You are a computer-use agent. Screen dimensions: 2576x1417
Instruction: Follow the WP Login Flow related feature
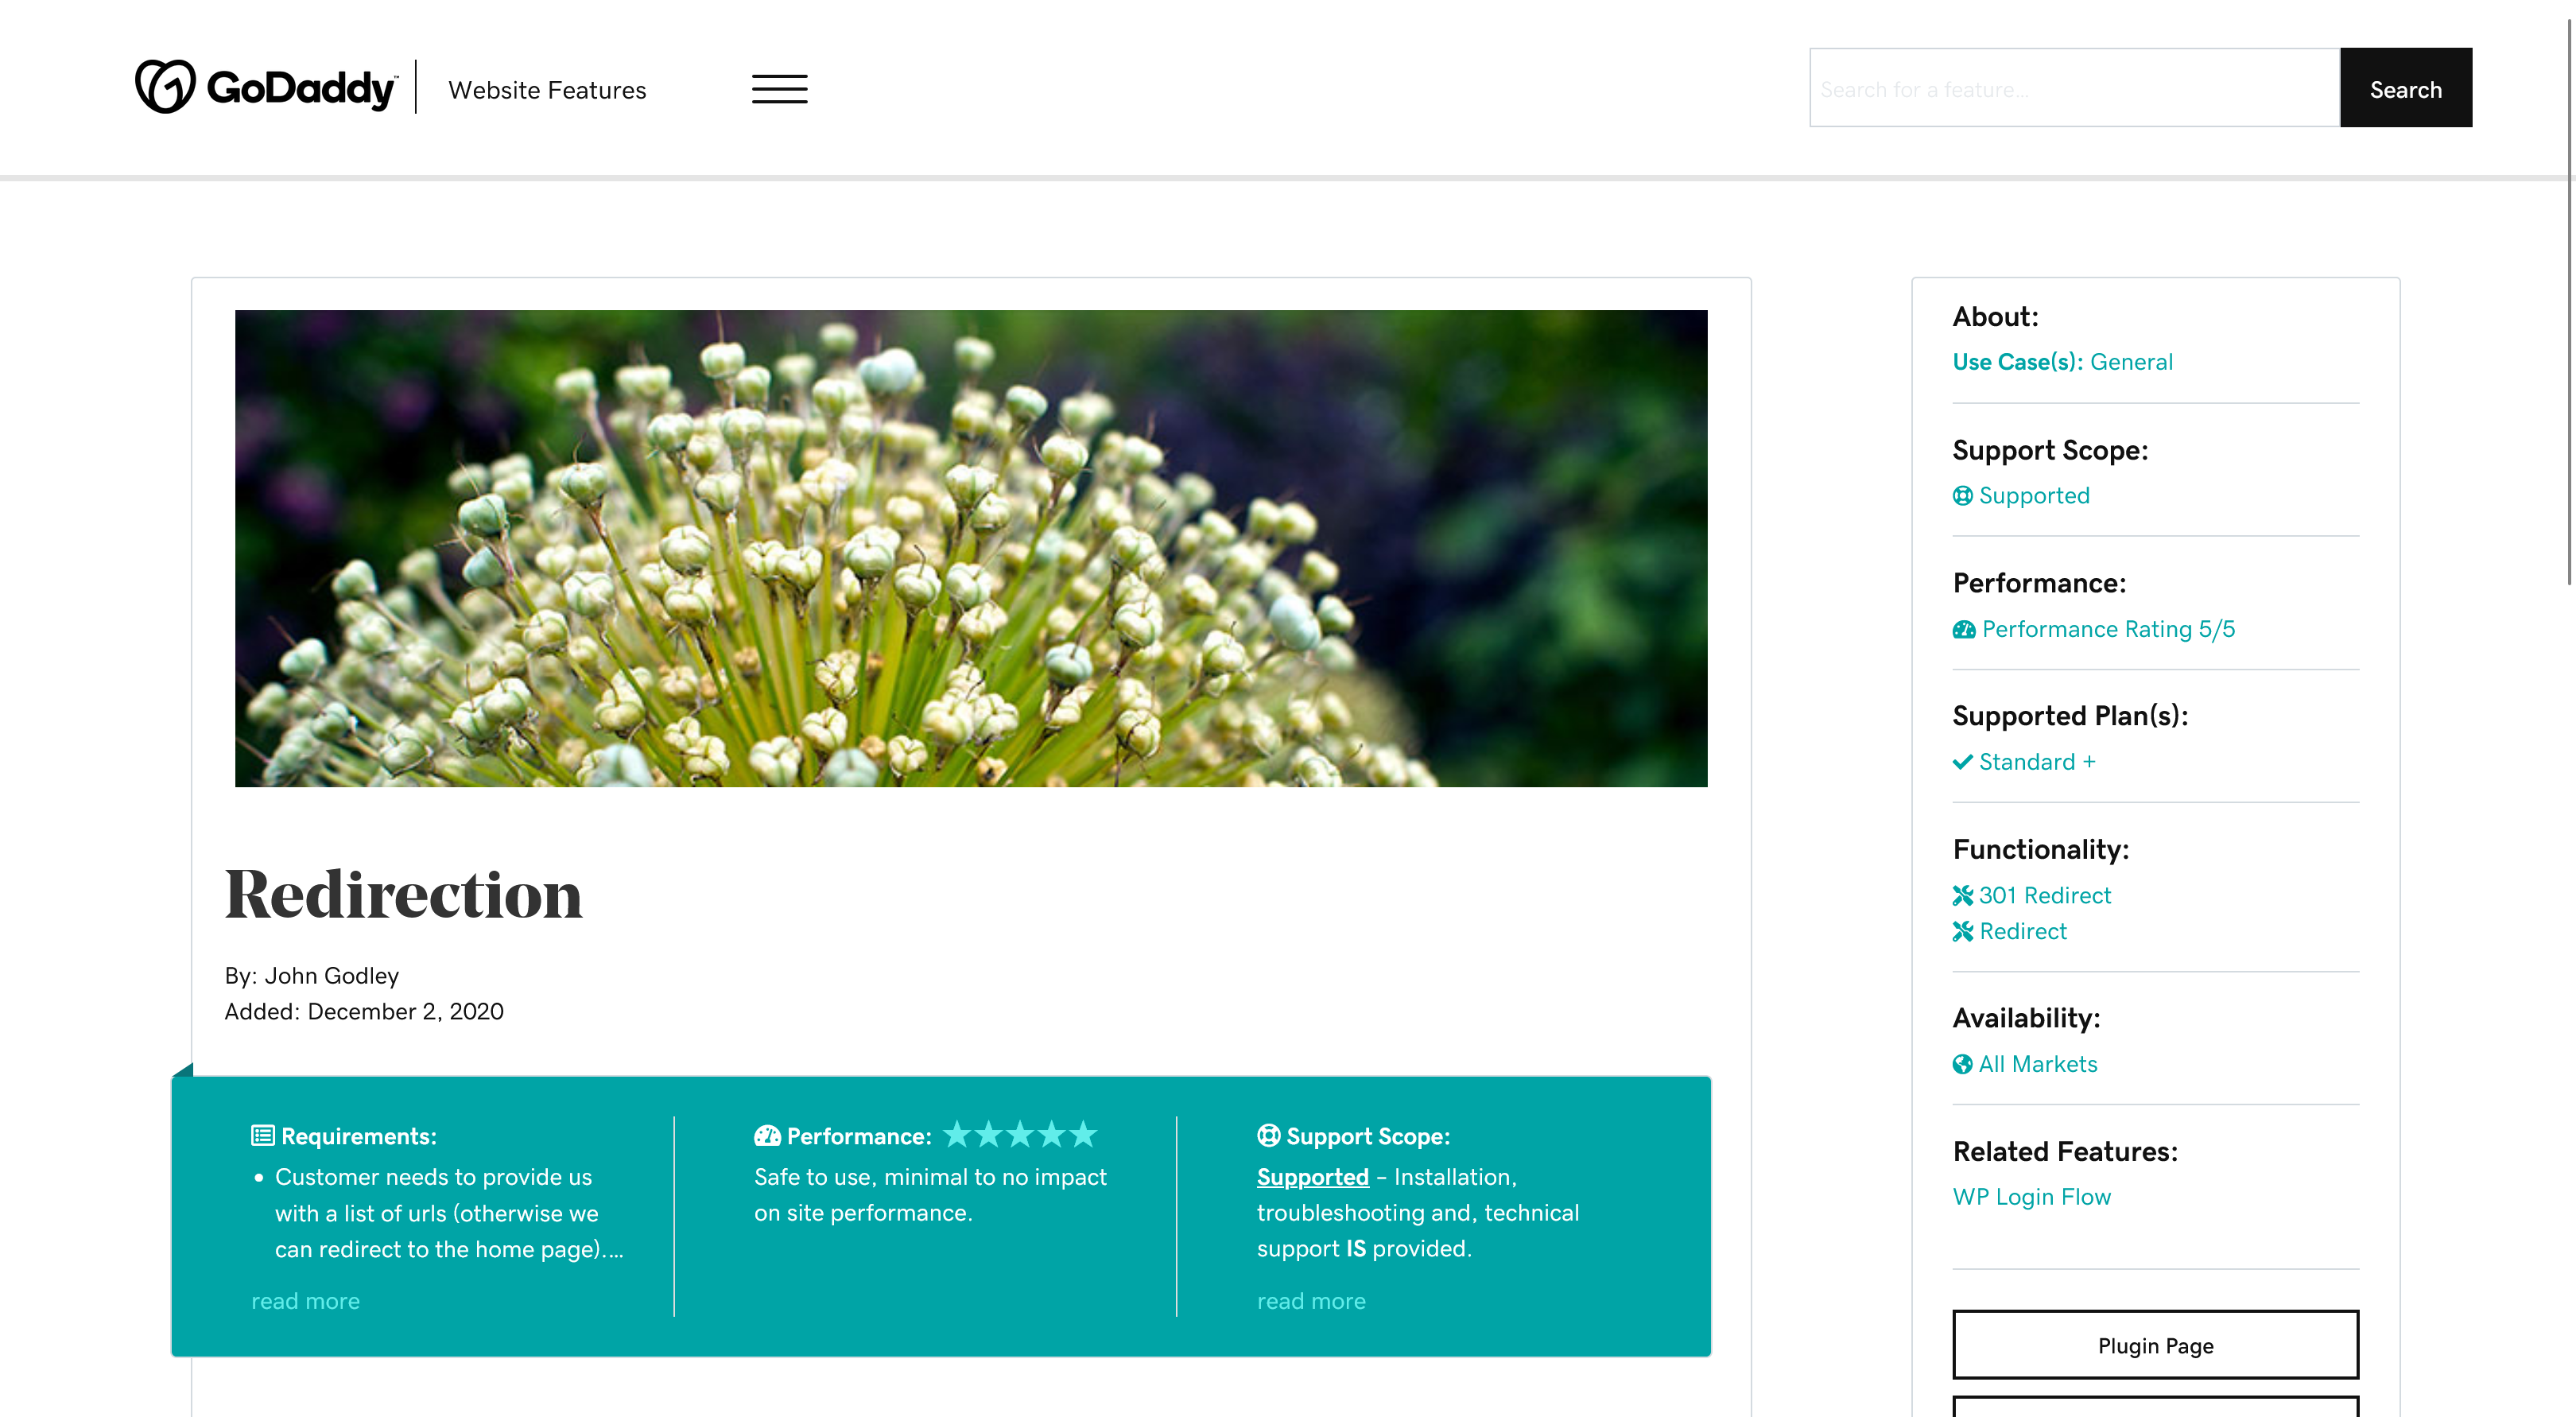pos(2031,1197)
